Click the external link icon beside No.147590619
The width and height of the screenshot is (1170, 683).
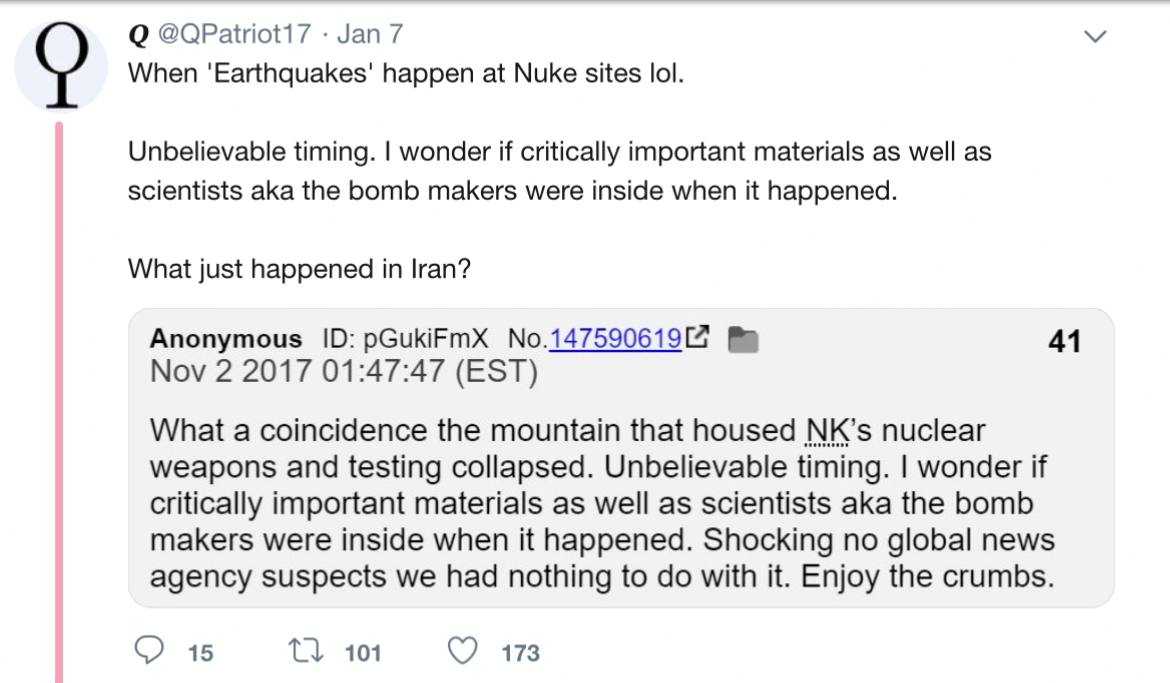(700, 339)
